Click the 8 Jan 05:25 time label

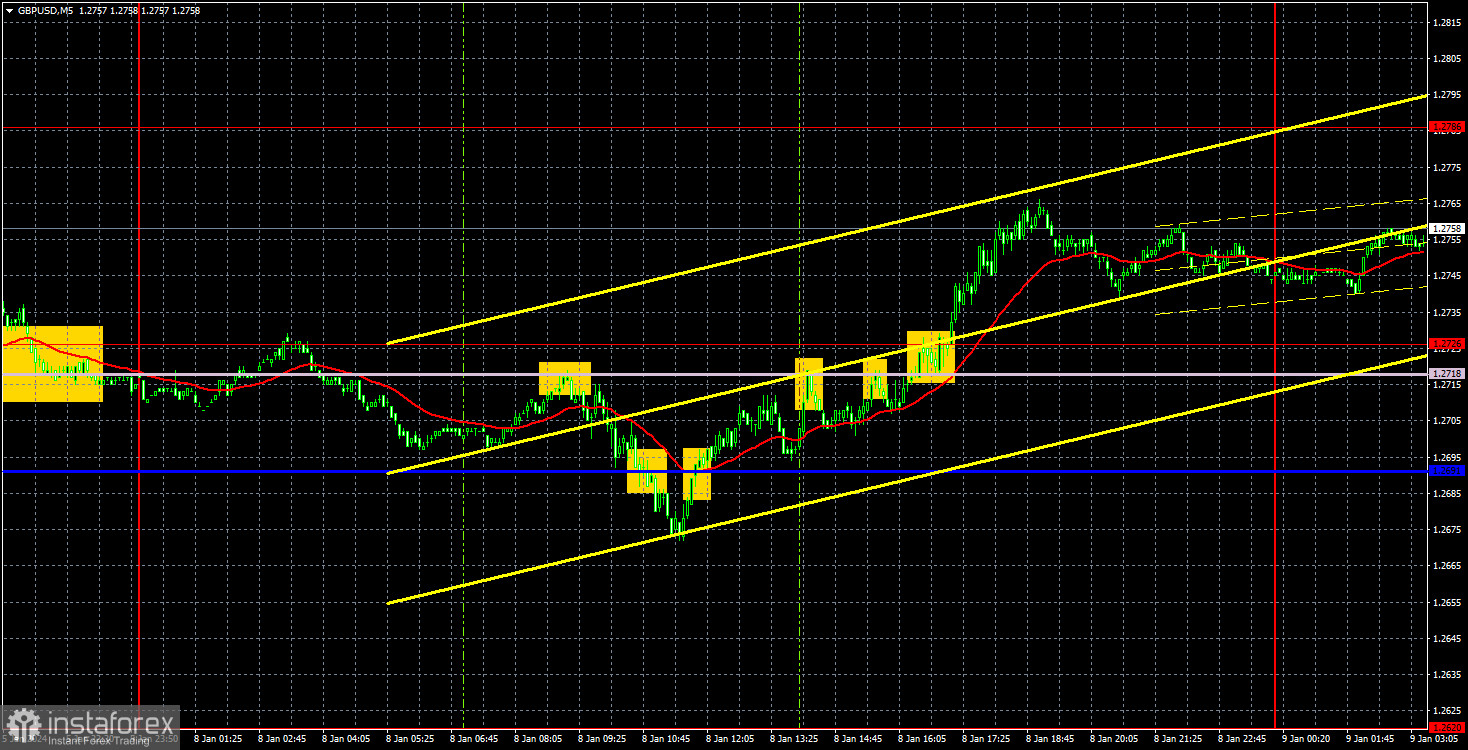click(411, 739)
